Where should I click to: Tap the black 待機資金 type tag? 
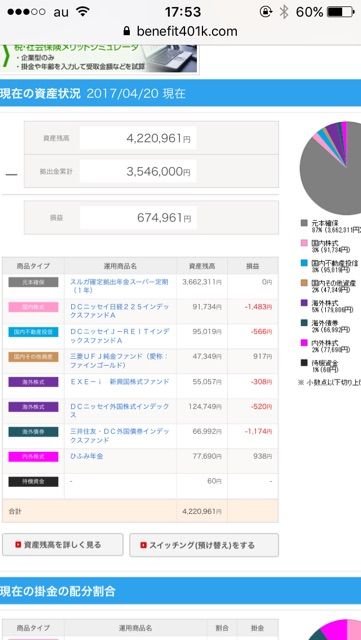[x=33, y=482]
